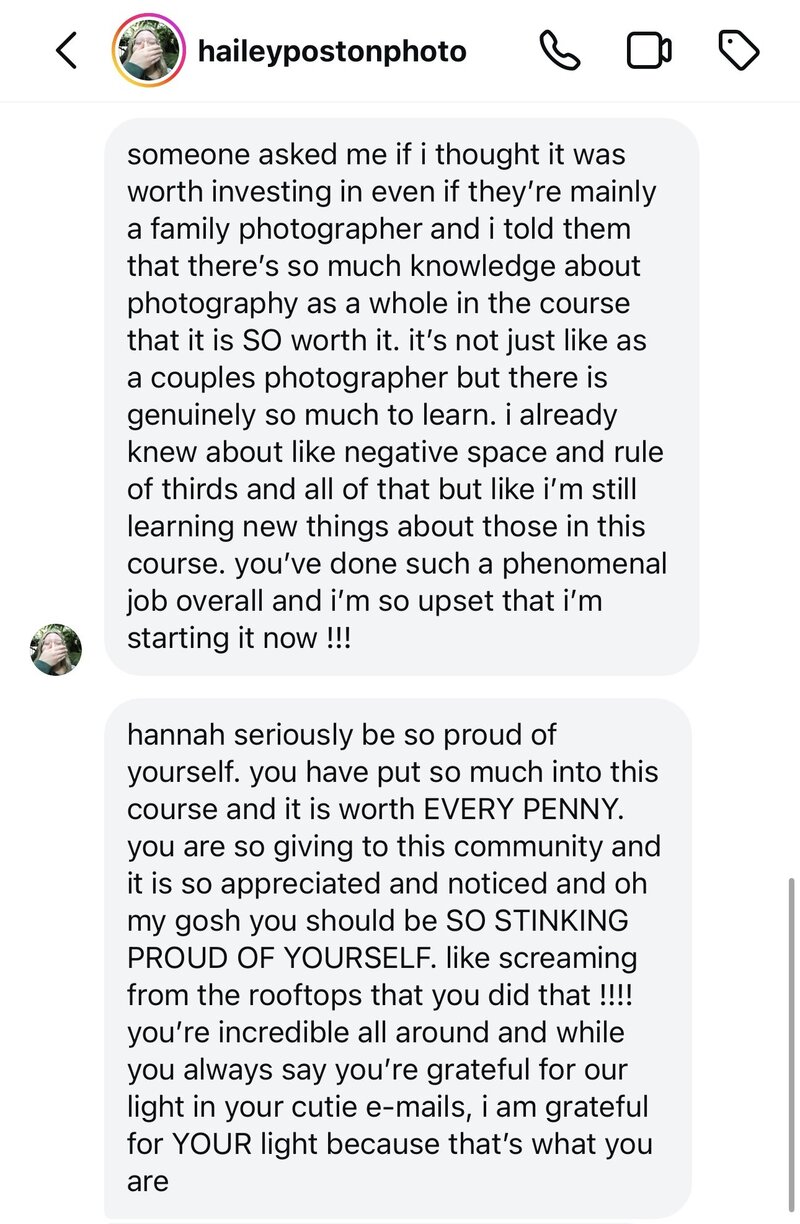Tap small sender avatar beside first message
The image size is (800, 1224).
point(56,649)
